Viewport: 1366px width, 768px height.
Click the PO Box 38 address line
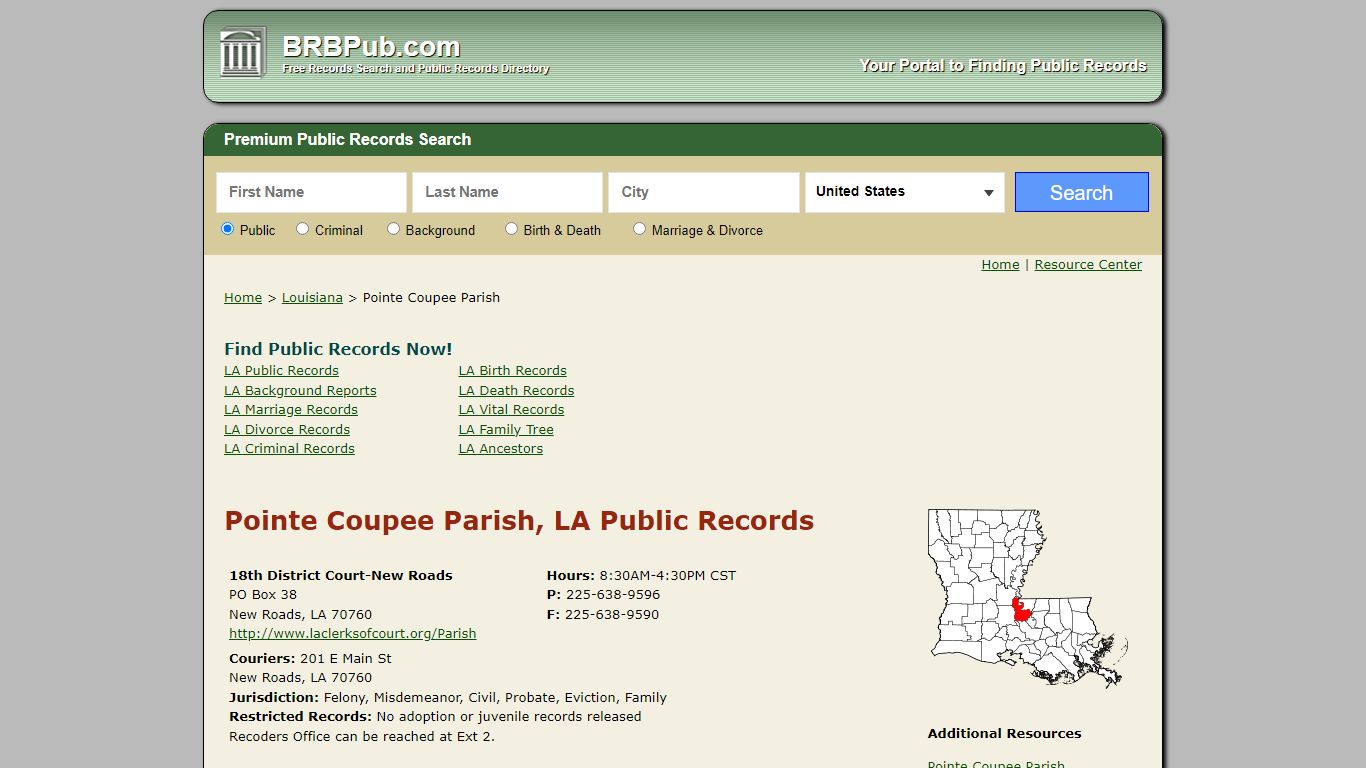263,595
